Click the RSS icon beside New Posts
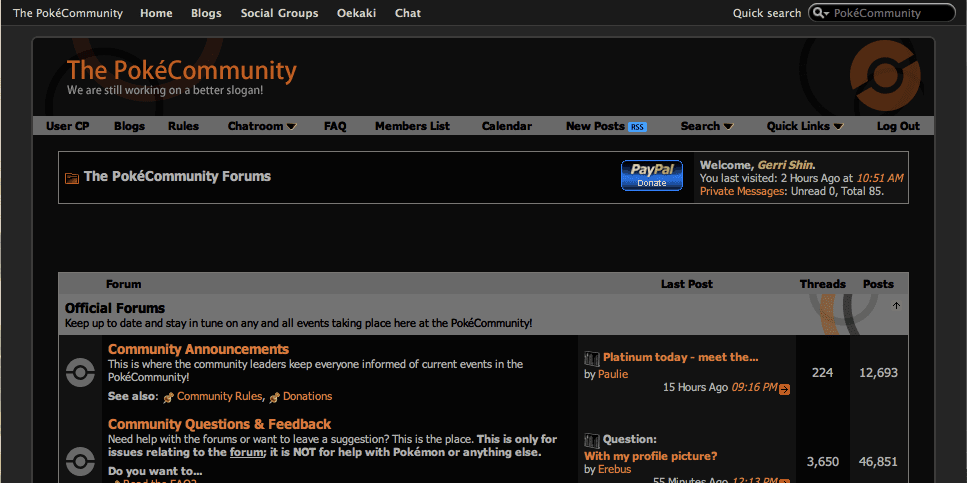This screenshot has height=483, width=967. tap(637, 126)
